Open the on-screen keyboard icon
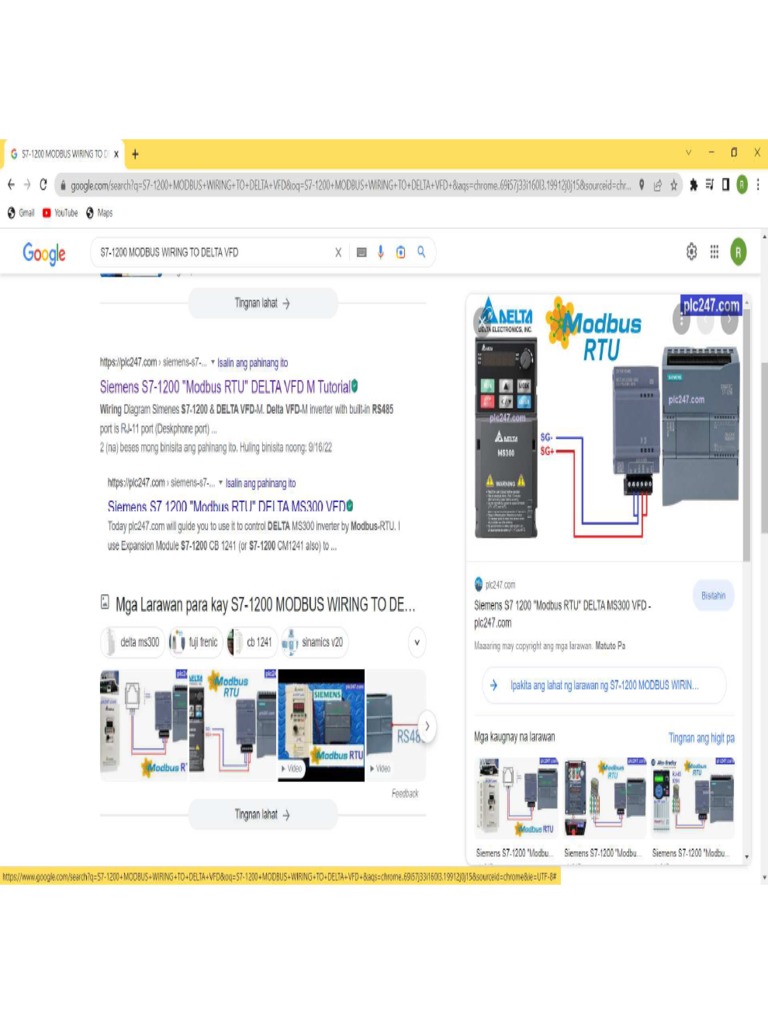Screen dimensions: 768x1024 tap(361, 252)
